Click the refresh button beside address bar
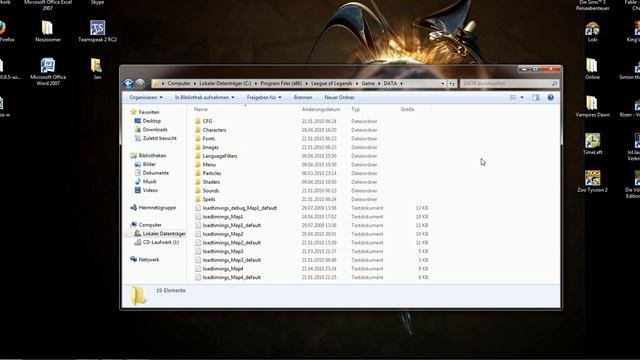The height and width of the screenshot is (360, 640). pyautogui.click(x=452, y=83)
